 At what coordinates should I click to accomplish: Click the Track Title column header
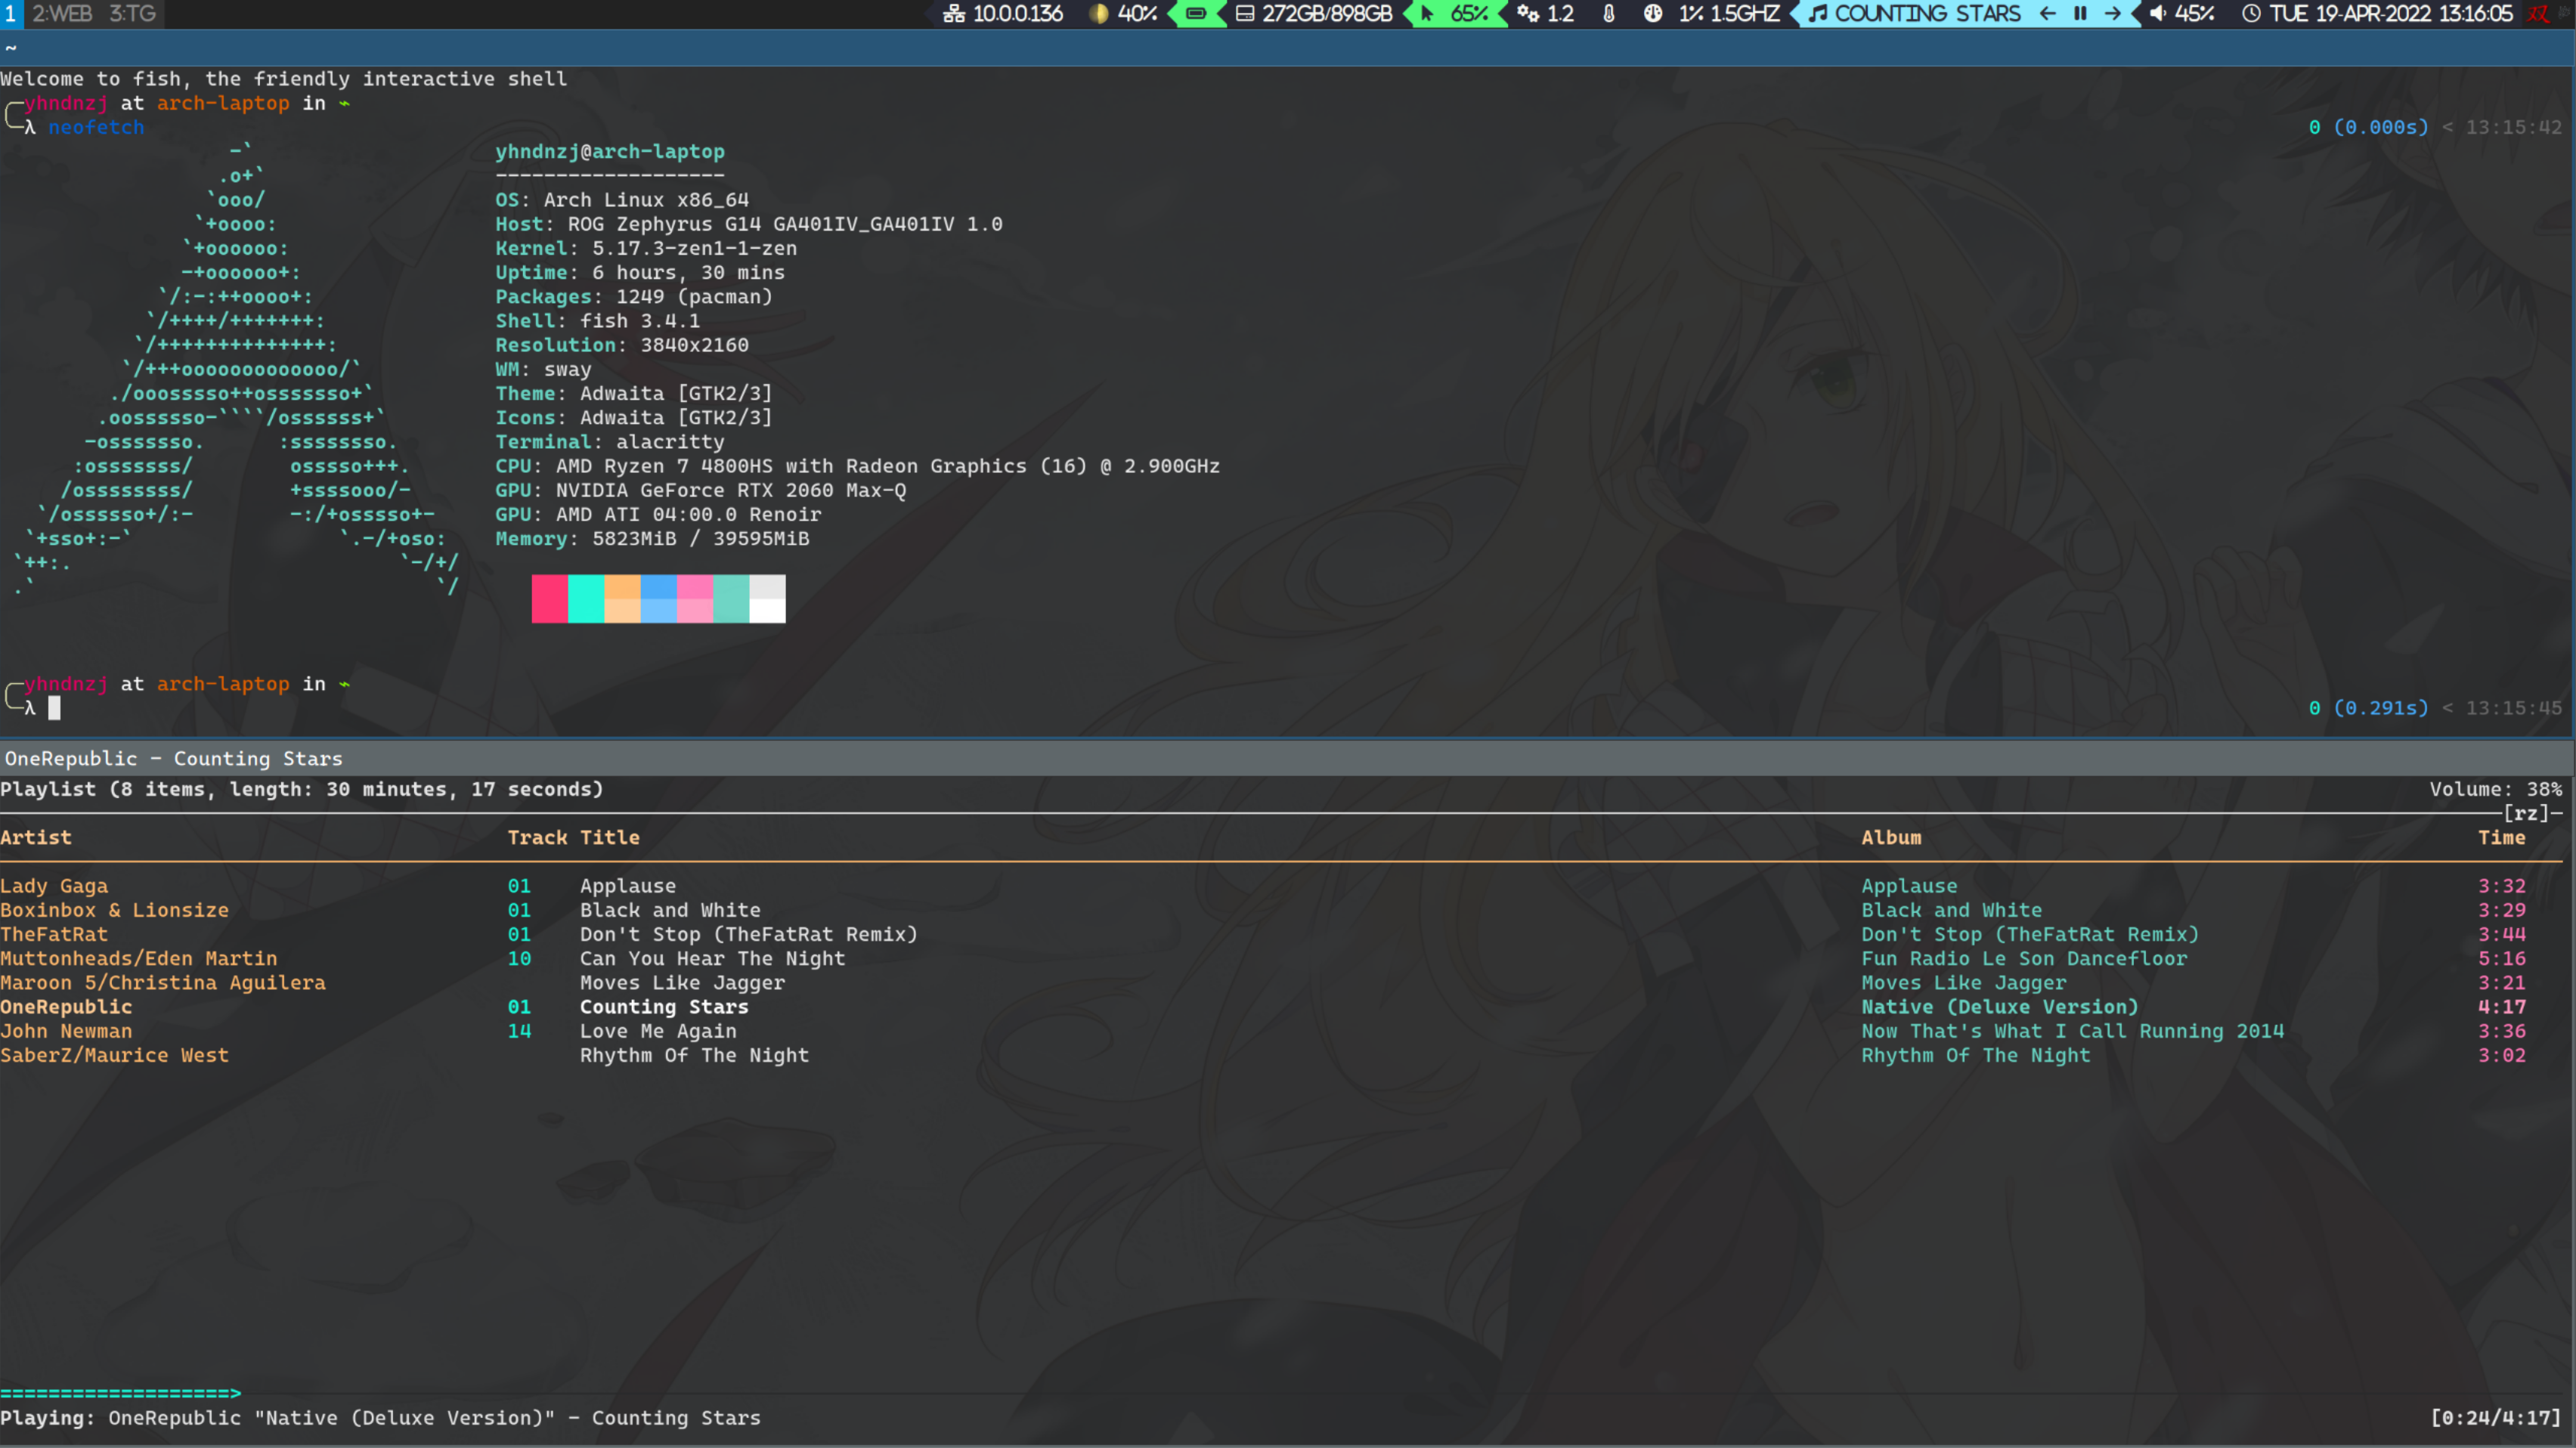(x=573, y=837)
